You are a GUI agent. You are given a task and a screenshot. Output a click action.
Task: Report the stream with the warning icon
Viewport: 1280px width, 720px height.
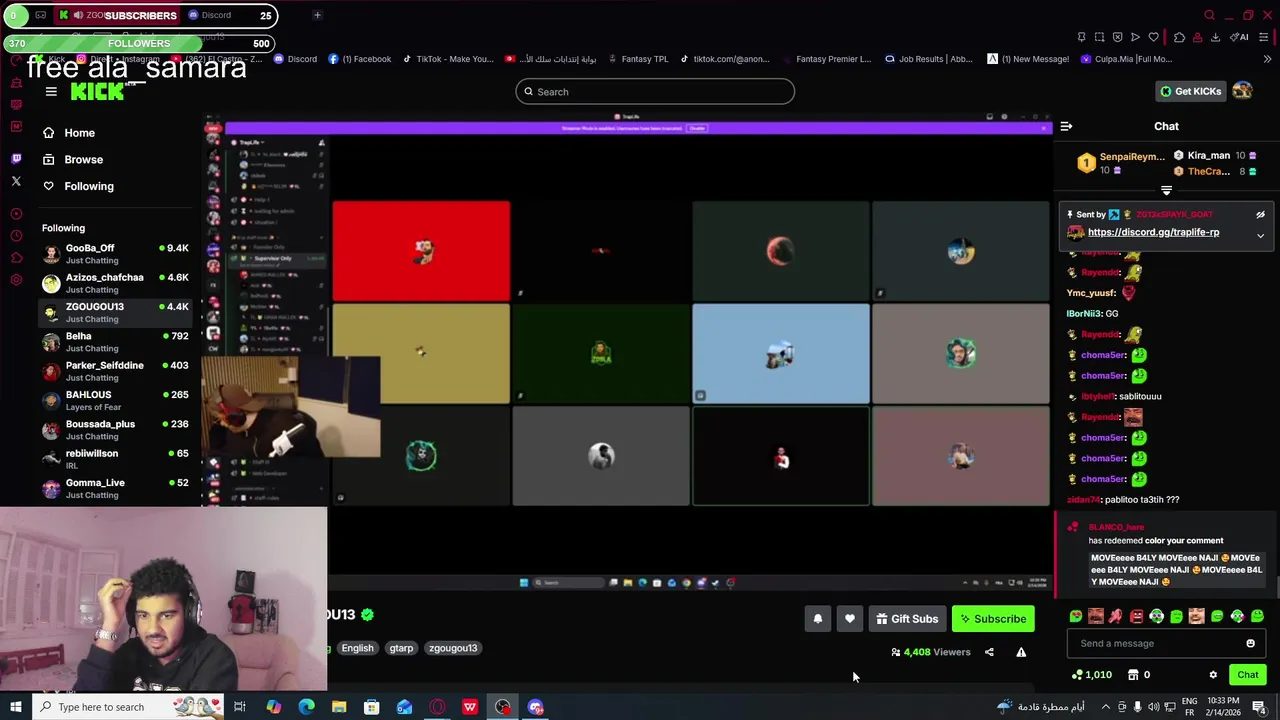tap(1021, 652)
